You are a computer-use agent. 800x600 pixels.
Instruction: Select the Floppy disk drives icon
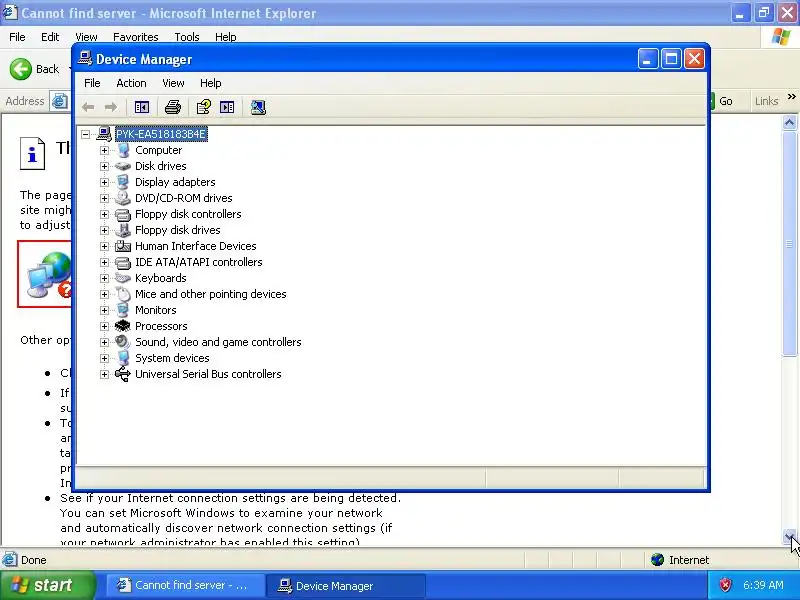[123, 230]
